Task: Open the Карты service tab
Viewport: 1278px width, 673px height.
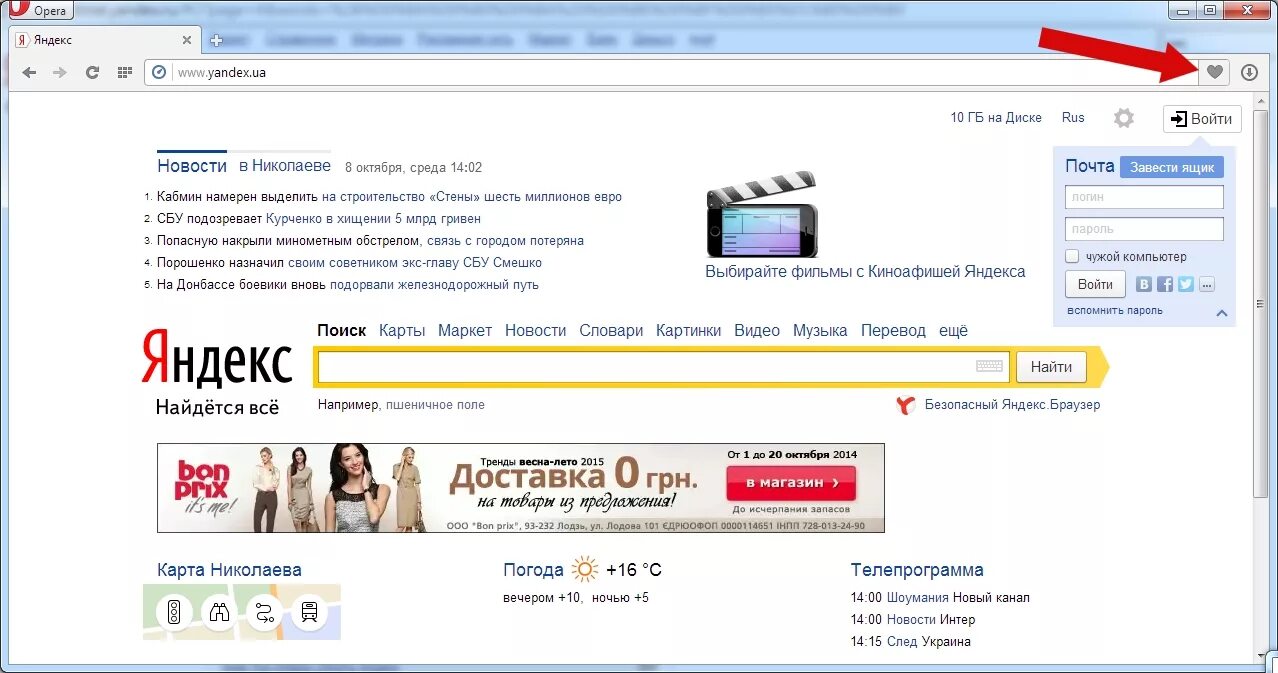Action: pos(402,330)
